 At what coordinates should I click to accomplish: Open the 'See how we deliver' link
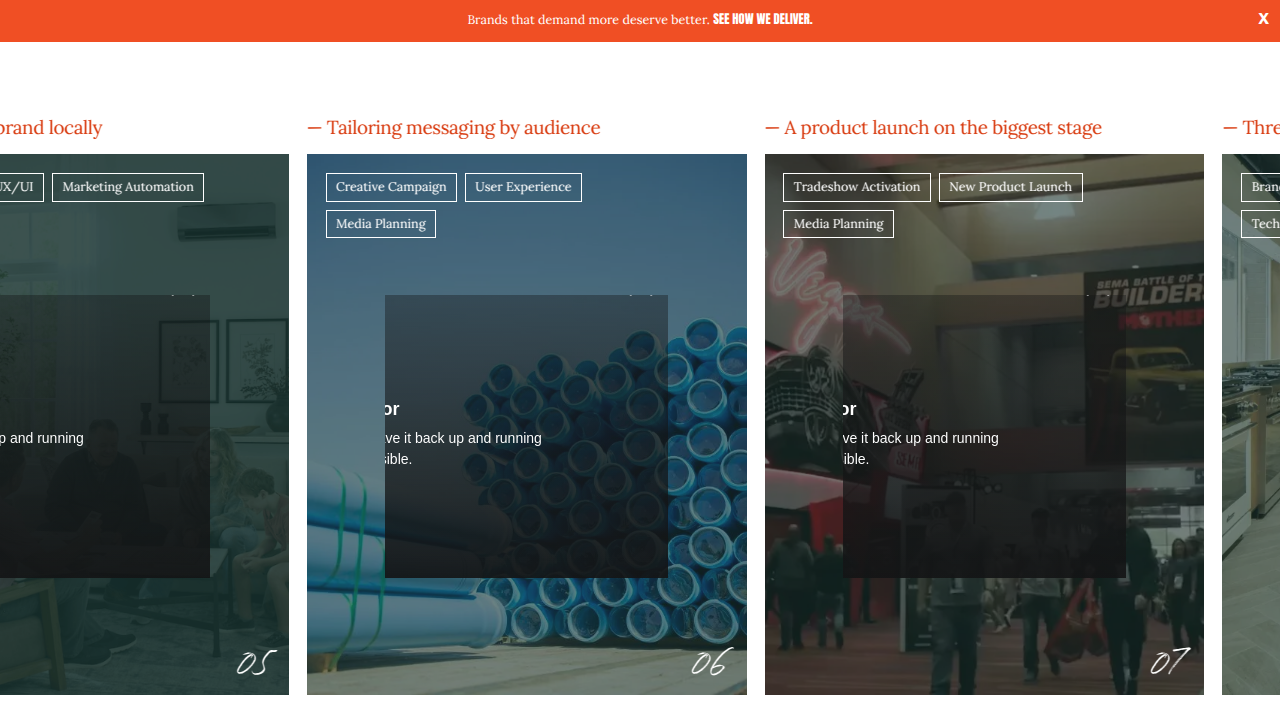[762, 19]
